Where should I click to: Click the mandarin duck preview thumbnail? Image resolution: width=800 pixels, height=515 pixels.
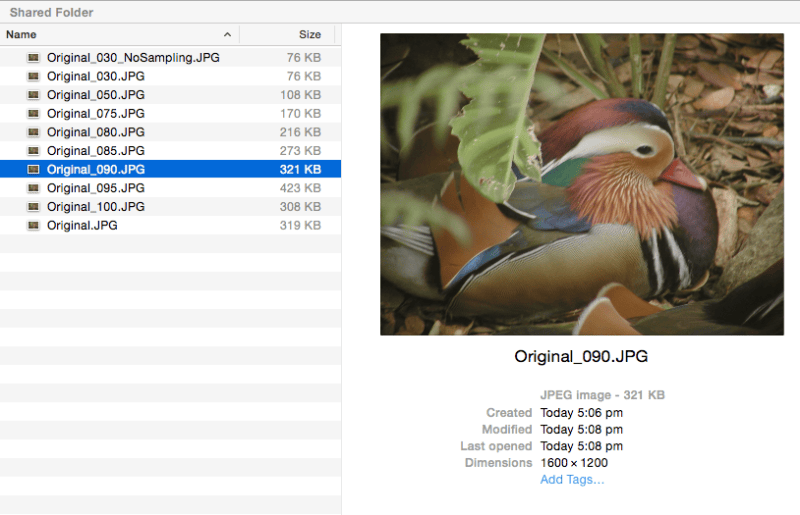pyautogui.click(x=582, y=184)
